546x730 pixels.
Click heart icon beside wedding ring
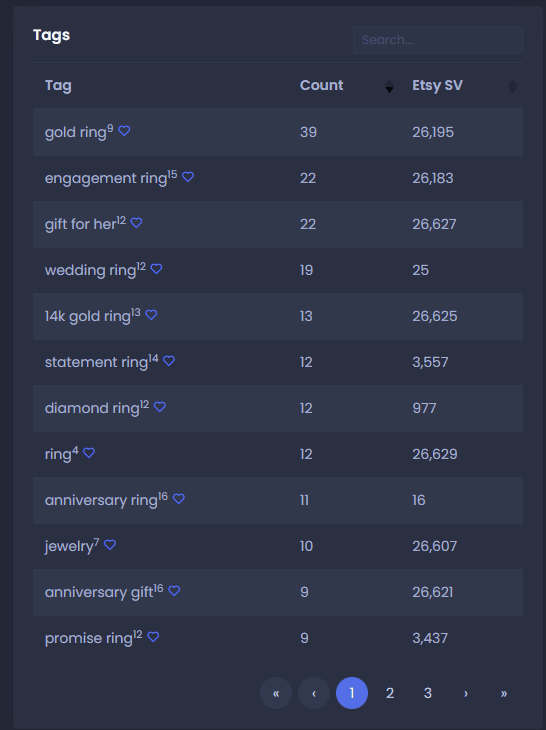point(156,269)
